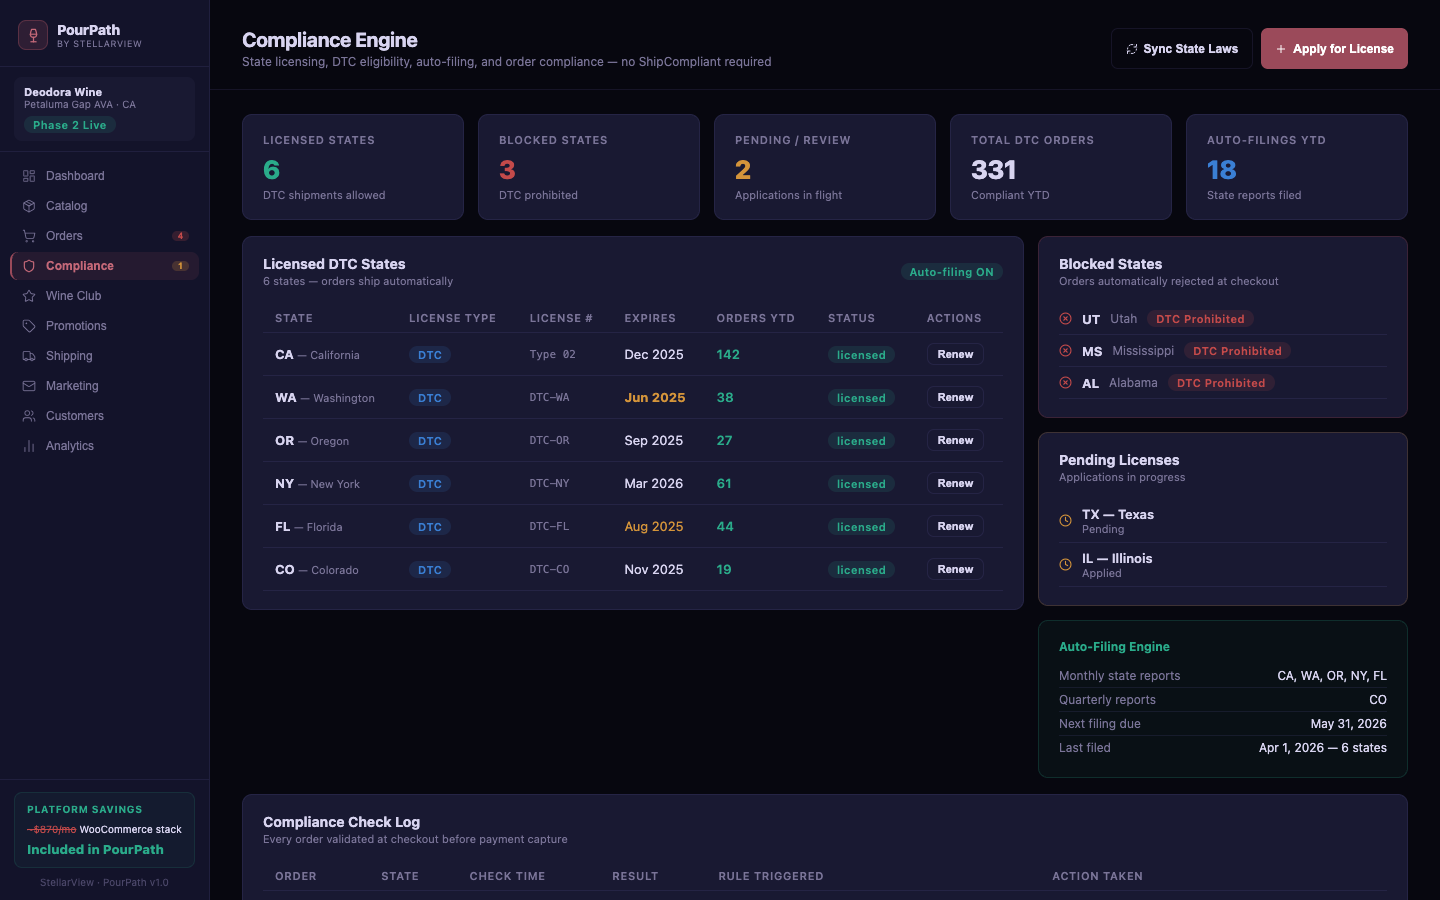Click the Dashboard grid icon in sidebar
The height and width of the screenshot is (900, 1440).
click(29, 176)
